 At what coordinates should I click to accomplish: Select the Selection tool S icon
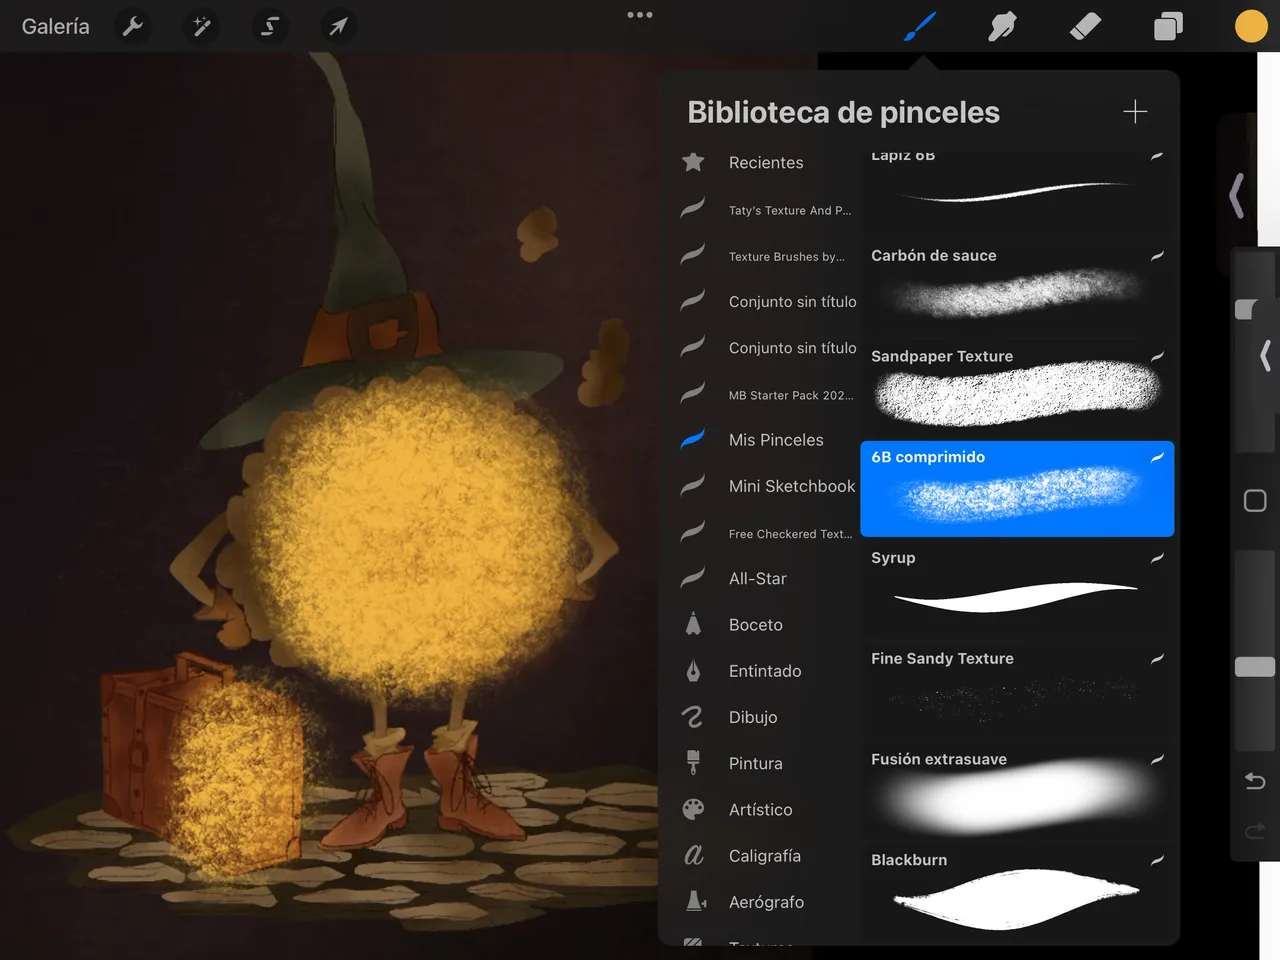click(270, 27)
